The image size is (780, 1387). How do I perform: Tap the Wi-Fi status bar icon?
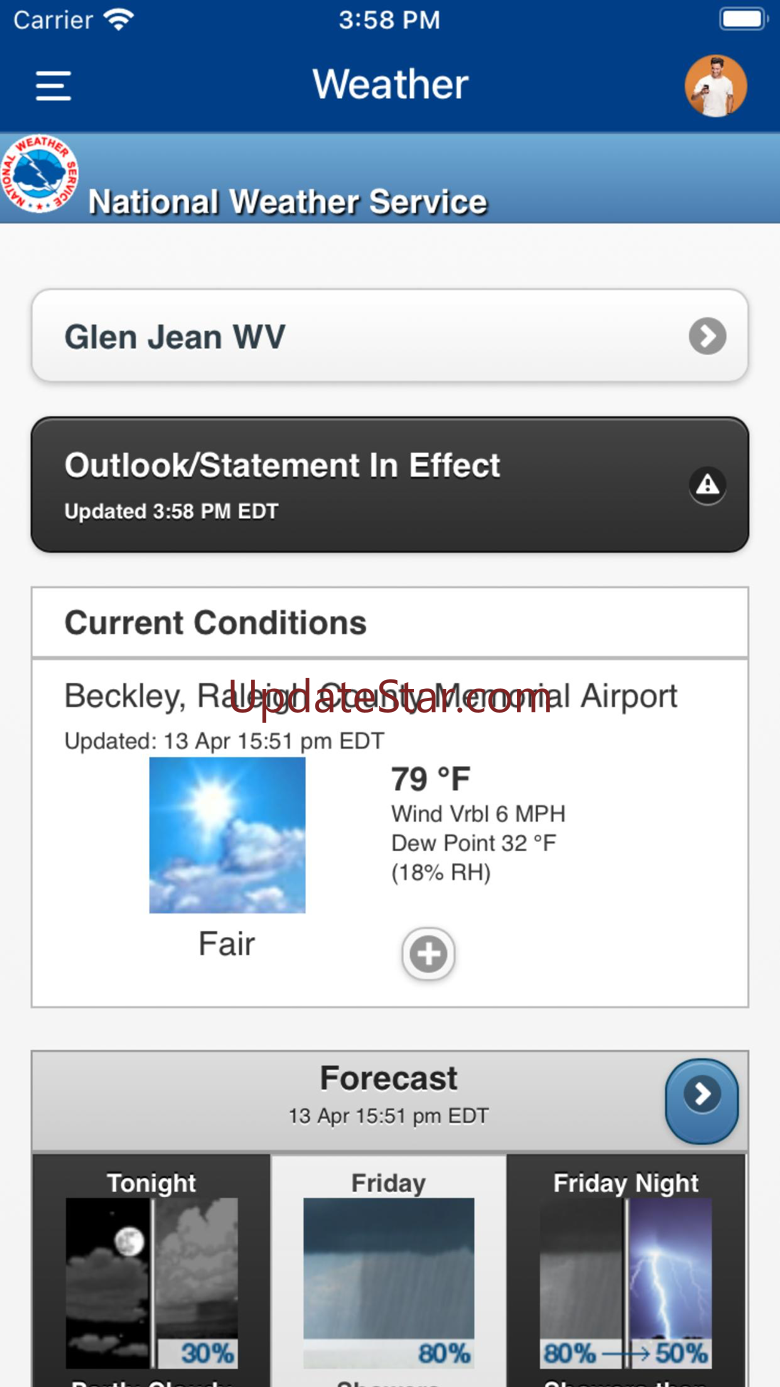(x=118, y=19)
